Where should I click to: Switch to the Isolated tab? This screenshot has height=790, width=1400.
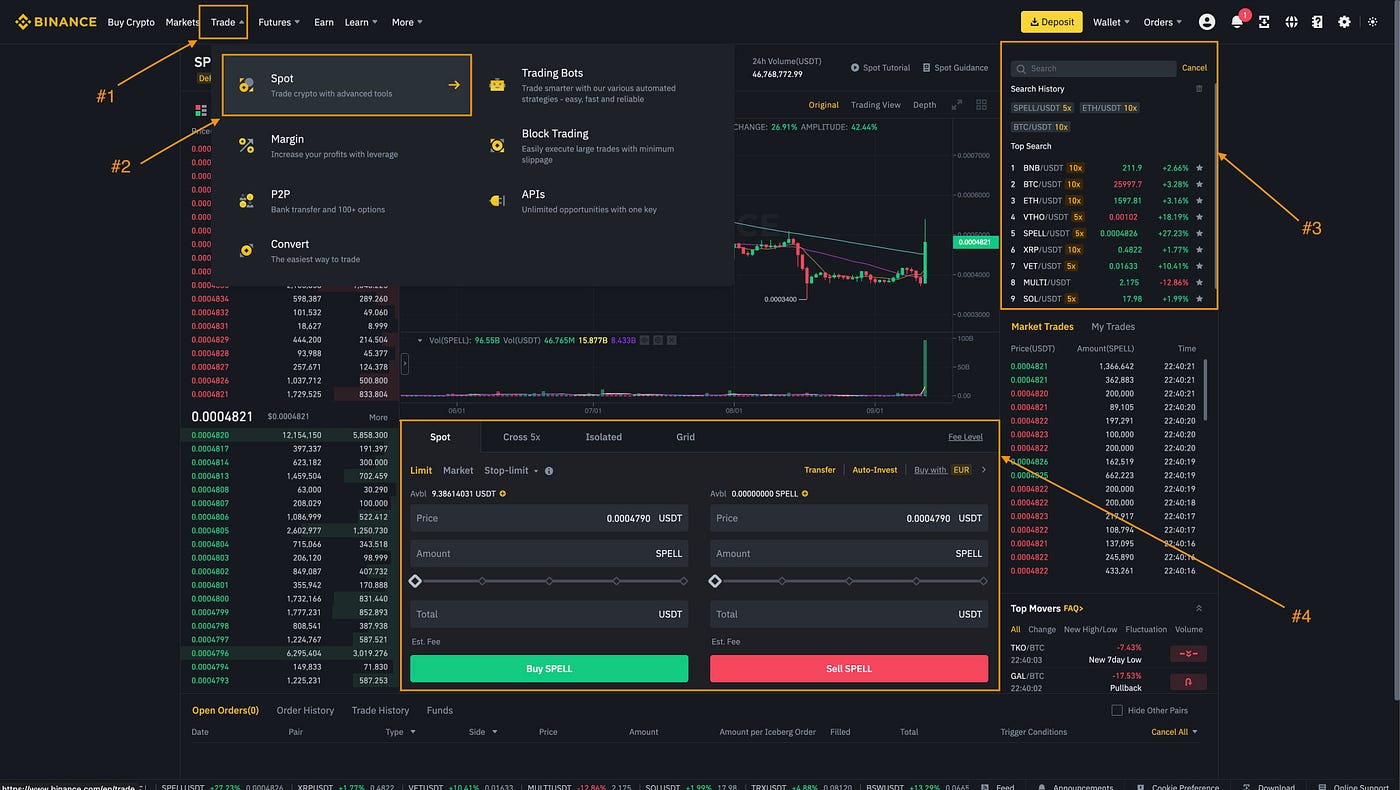603,437
